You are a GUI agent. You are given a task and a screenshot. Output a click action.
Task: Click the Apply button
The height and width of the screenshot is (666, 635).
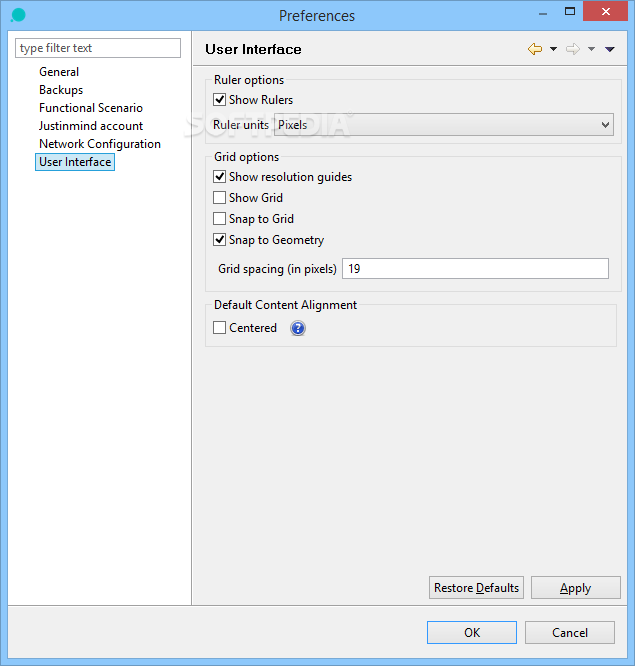click(576, 587)
